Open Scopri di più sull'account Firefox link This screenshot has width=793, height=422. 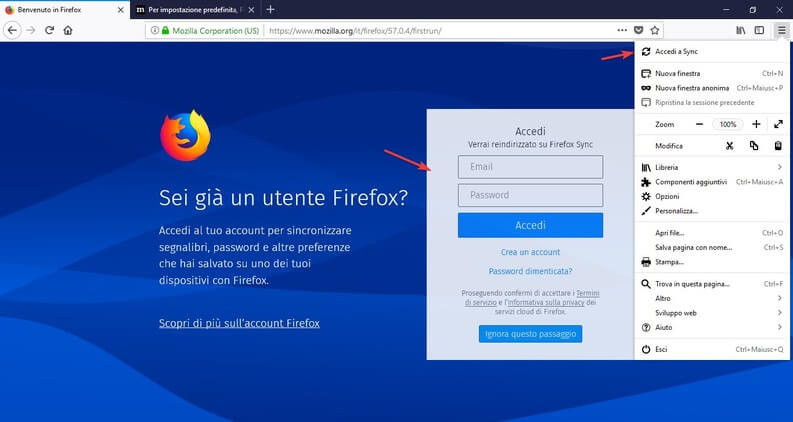point(239,323)
